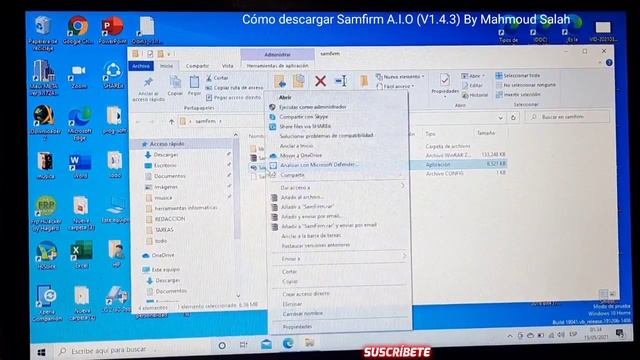Click Seleccionar todo in the ribbon
Viewport: 640px width, 360px height.
pyautogui.click(x=518, y=76)
